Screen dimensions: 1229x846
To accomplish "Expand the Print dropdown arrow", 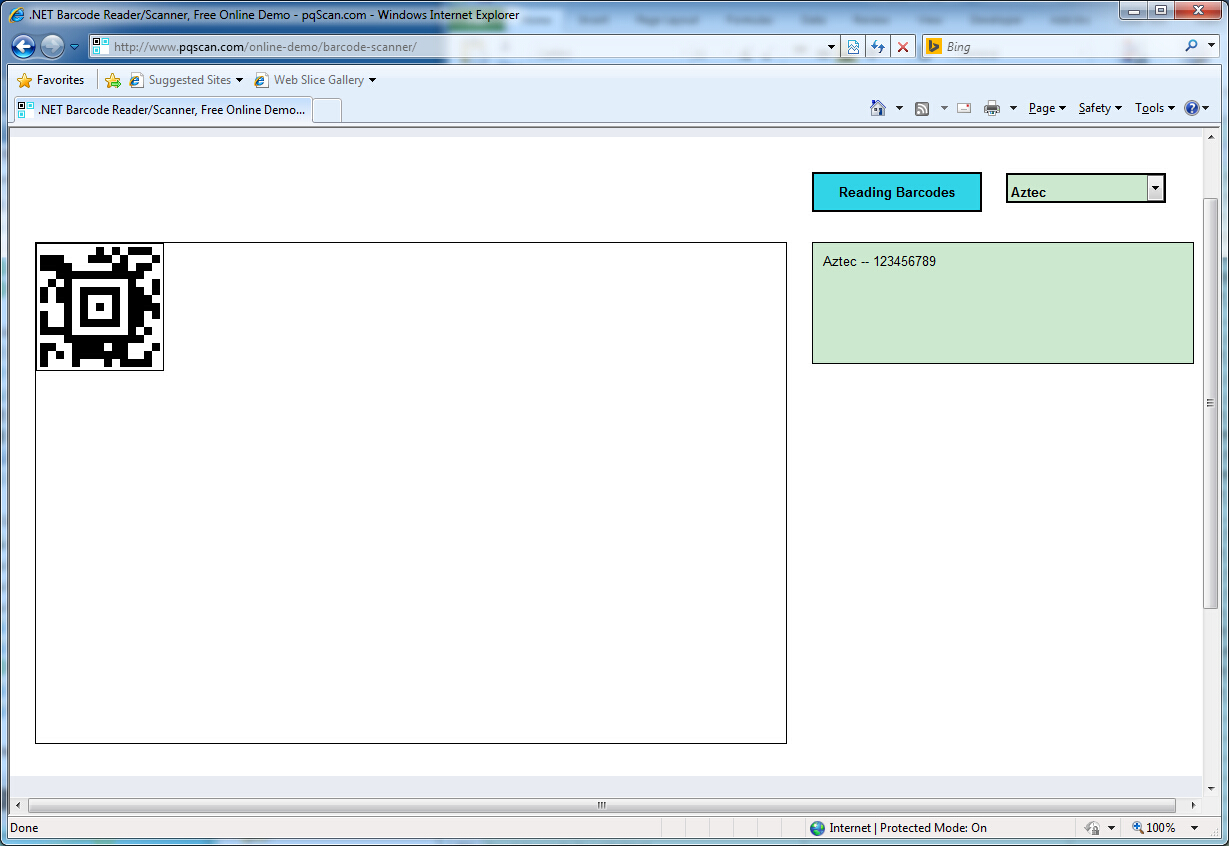I will click(x=1013, y=108).
